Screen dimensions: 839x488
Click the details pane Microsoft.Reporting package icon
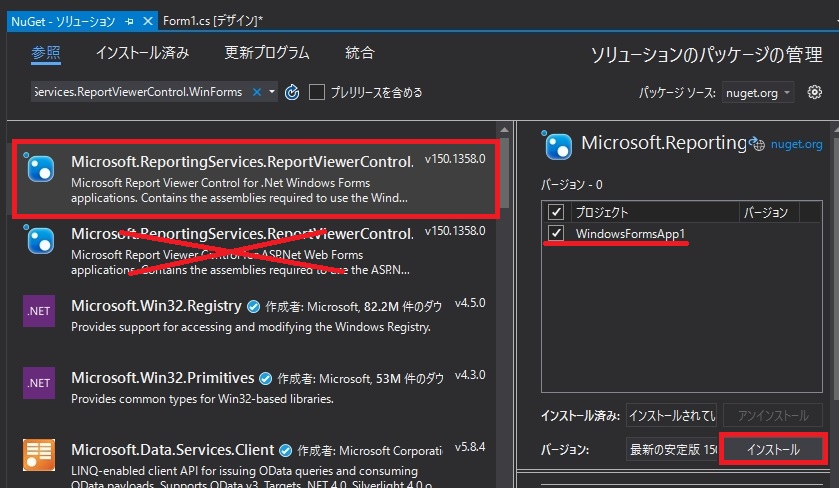coord(557,146)
